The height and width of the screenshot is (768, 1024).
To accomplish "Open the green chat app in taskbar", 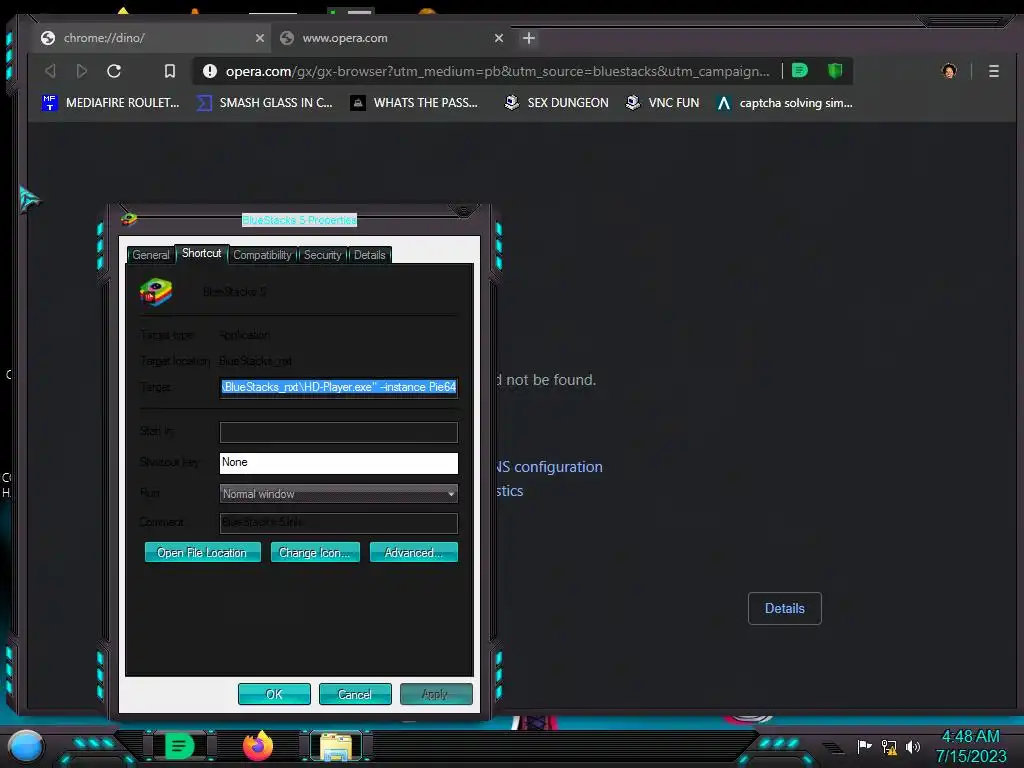I will click(179, 746).
